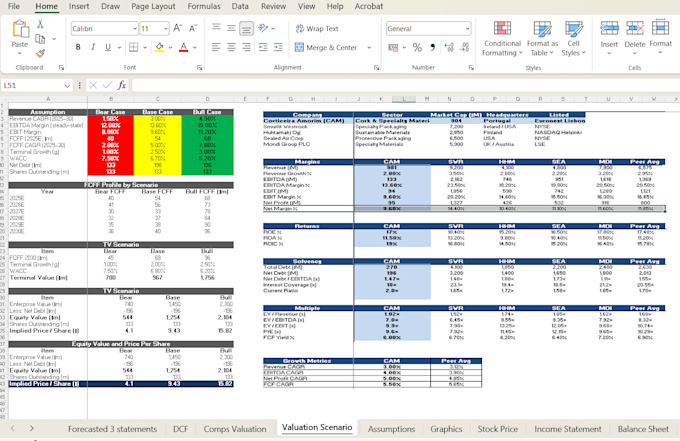
Task: Open Merge & Center dropdown arrow
Action: tap(369, 47)
